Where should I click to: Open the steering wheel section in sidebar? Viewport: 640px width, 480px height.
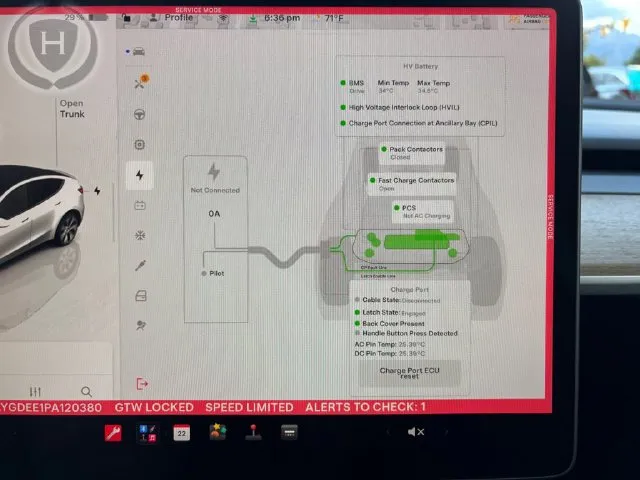140,115
